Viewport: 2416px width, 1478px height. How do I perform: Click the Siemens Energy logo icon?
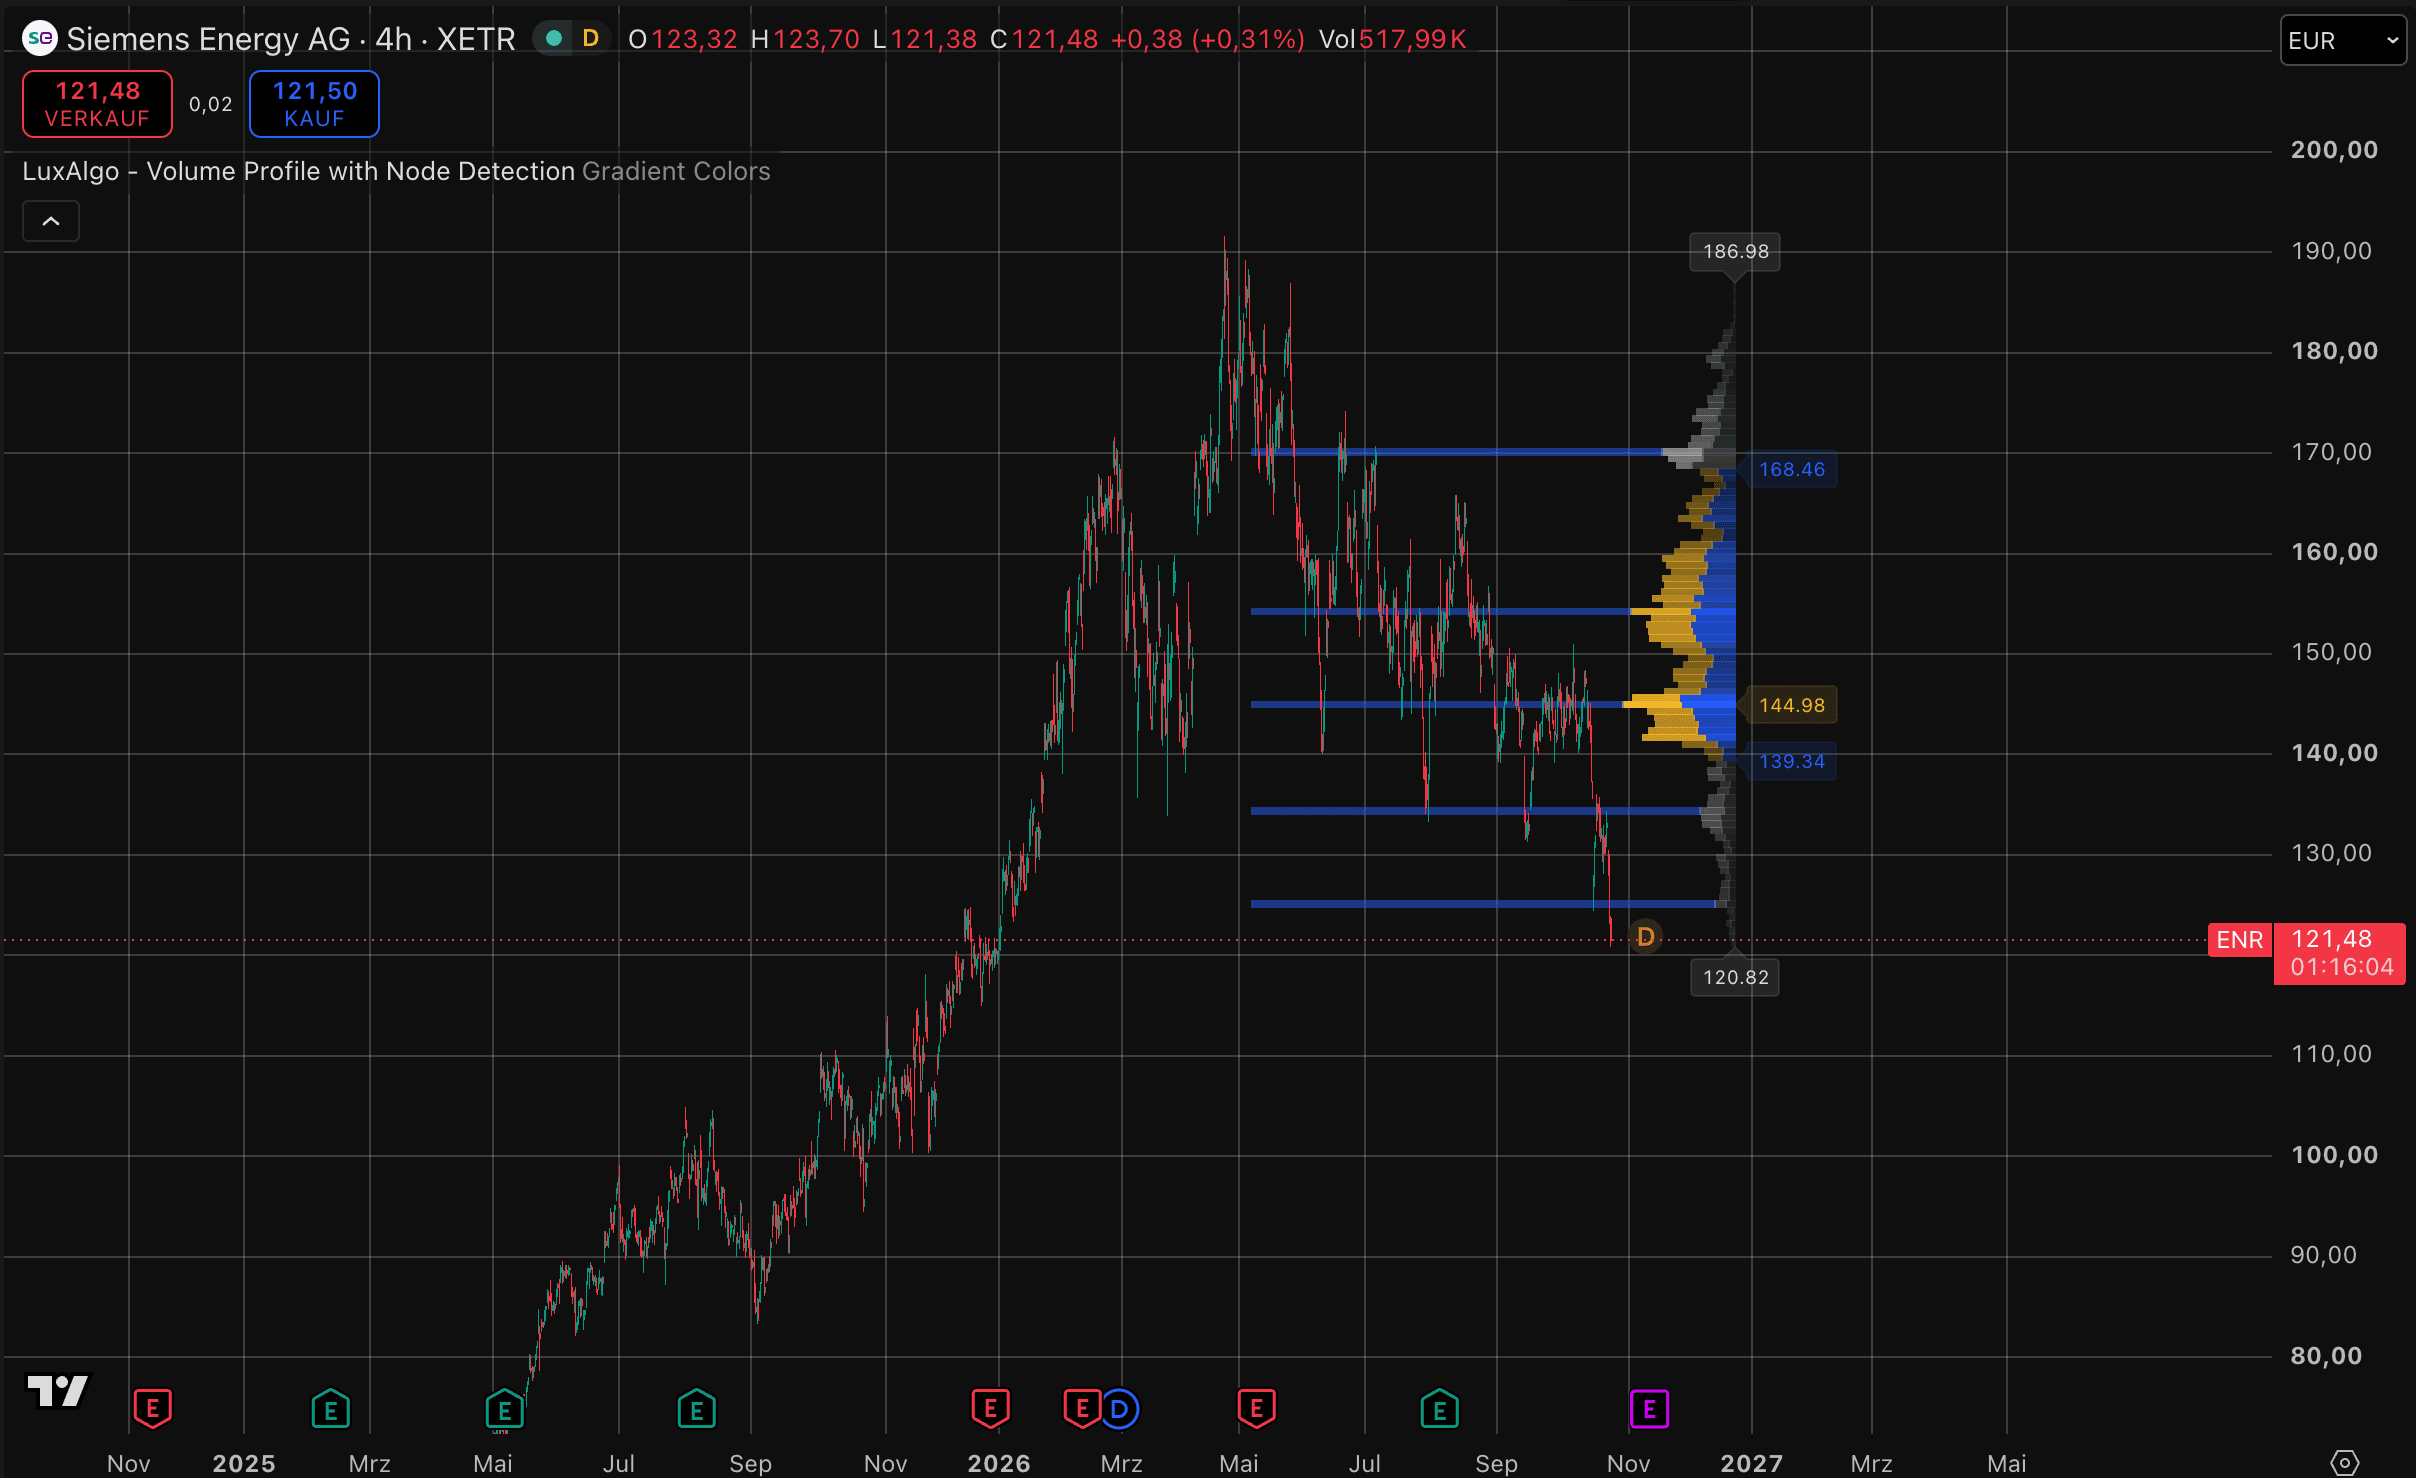(39, 39)
